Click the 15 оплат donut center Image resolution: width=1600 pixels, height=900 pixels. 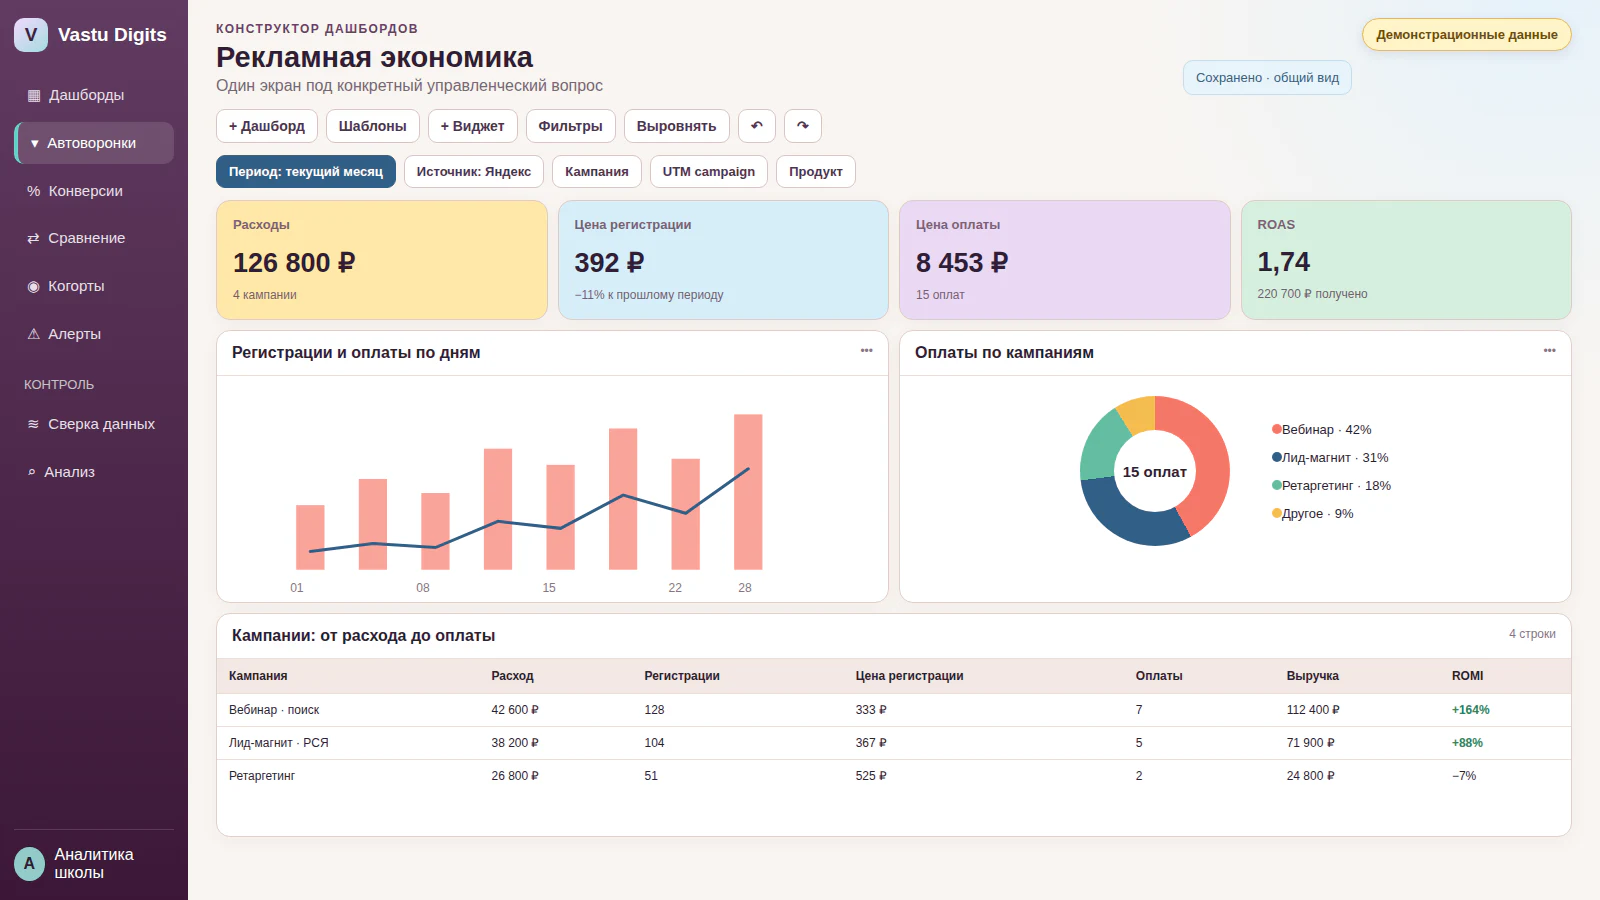click(x=1155, y=472)
